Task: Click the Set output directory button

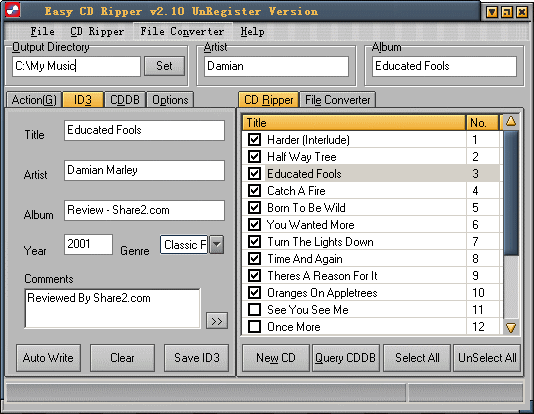Action: pos(164,66)
